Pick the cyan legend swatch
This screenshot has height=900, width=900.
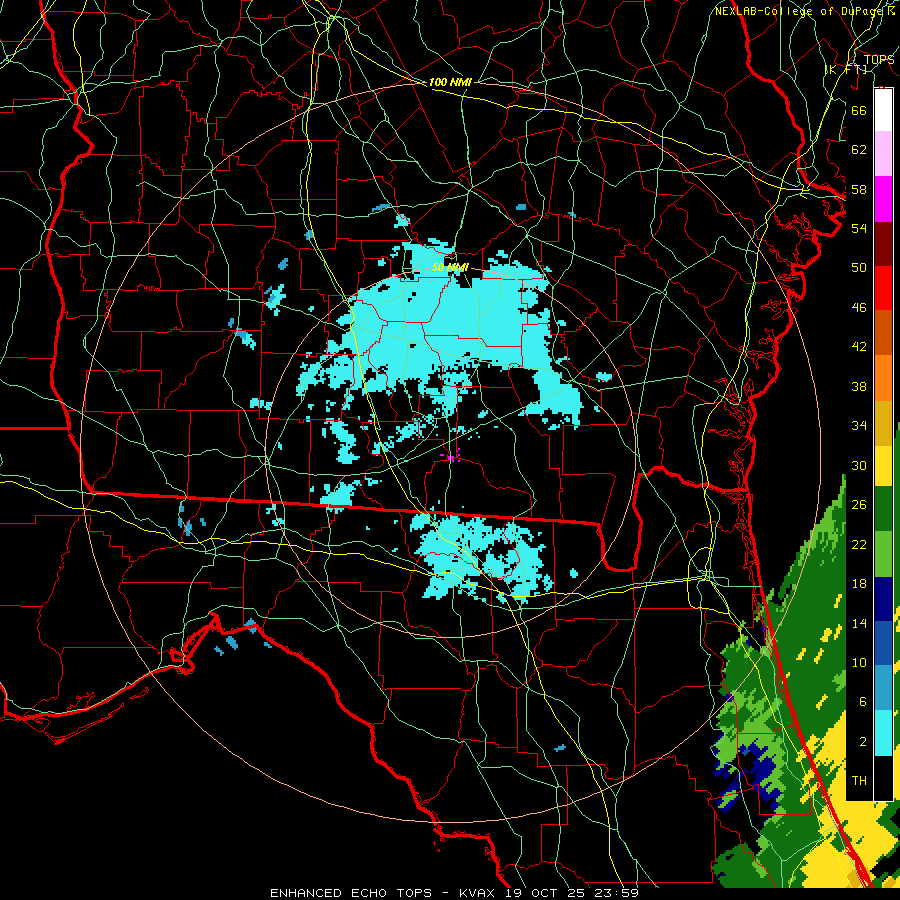point(883,733)
